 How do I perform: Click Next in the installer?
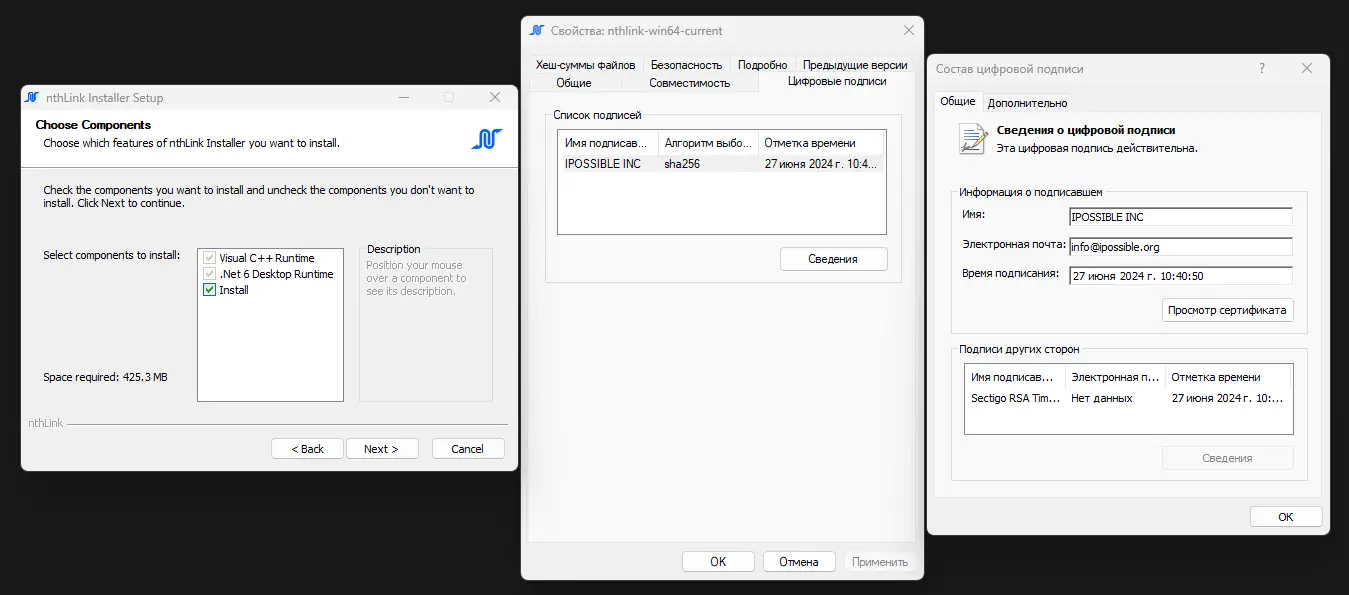381,449
